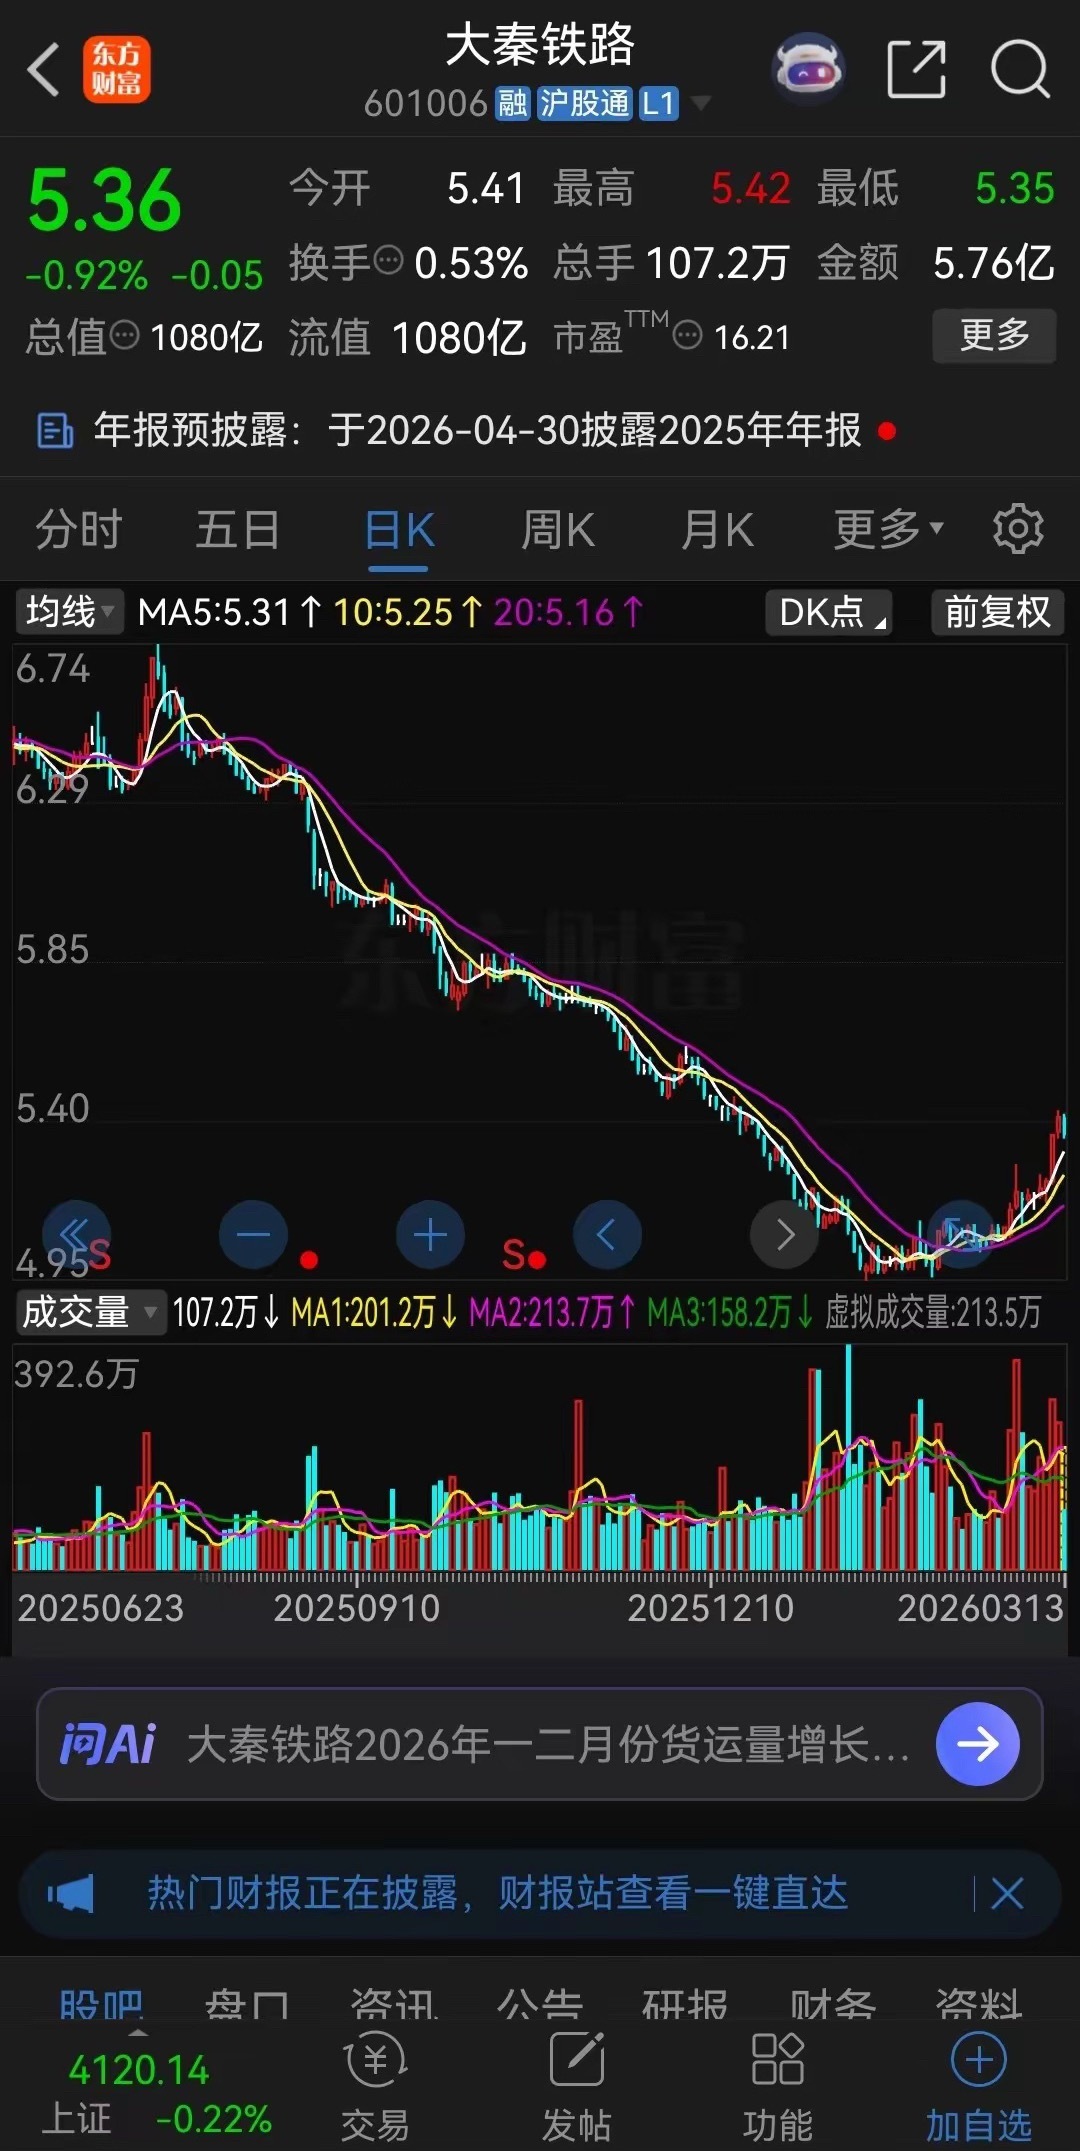Open the 均线 indicator dropdown

(68, 611)
